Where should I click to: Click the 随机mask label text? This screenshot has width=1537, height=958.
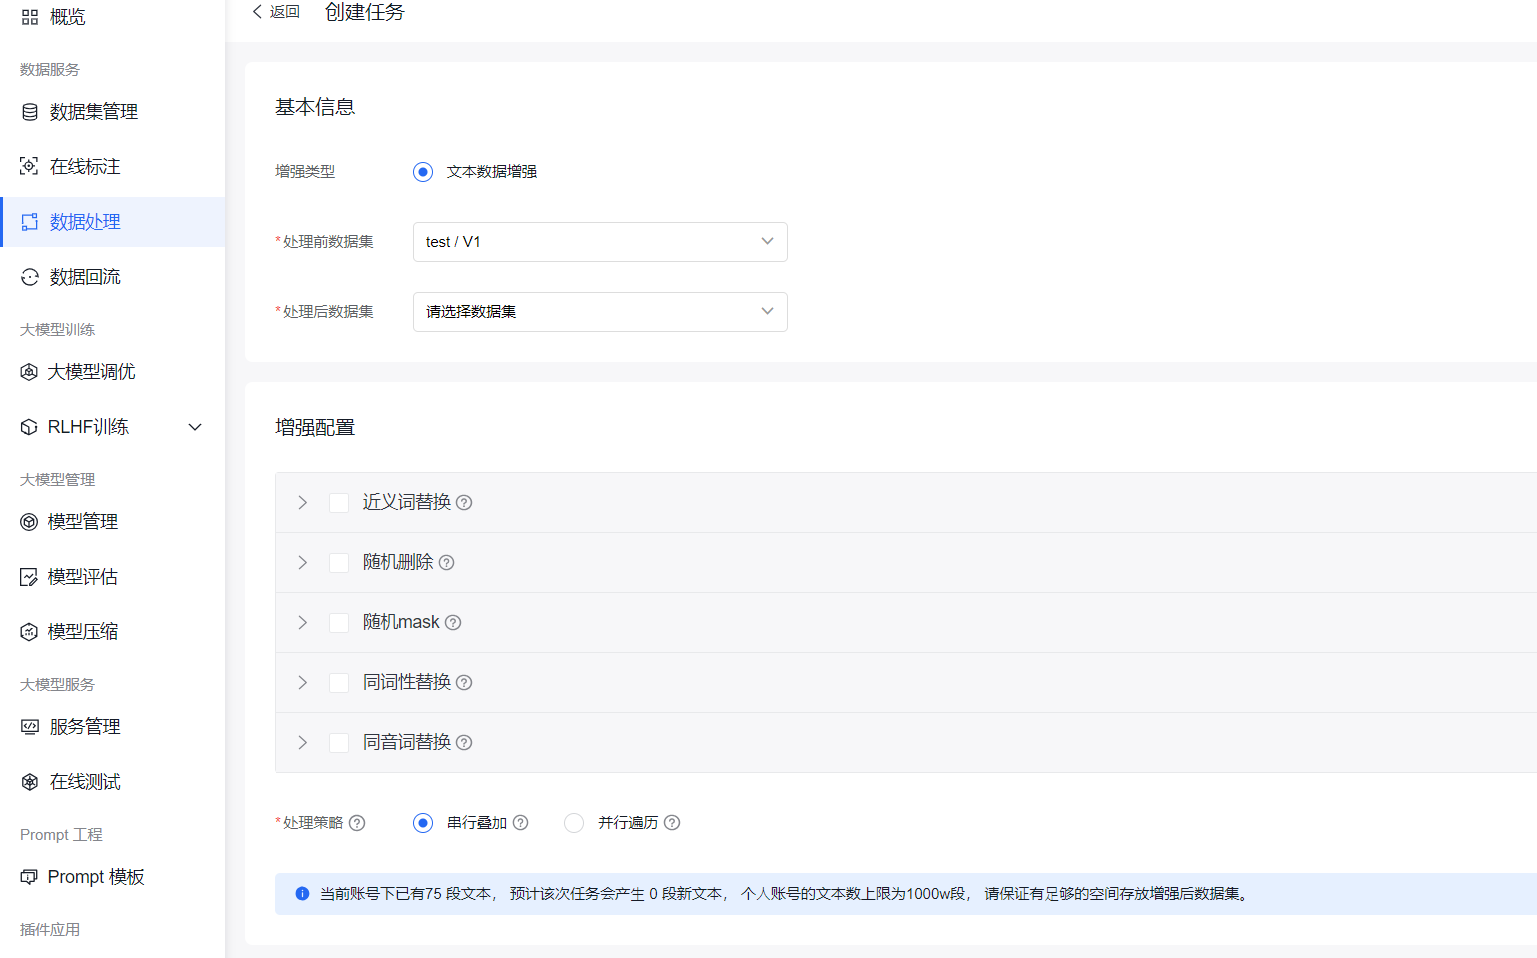[401, 622]
